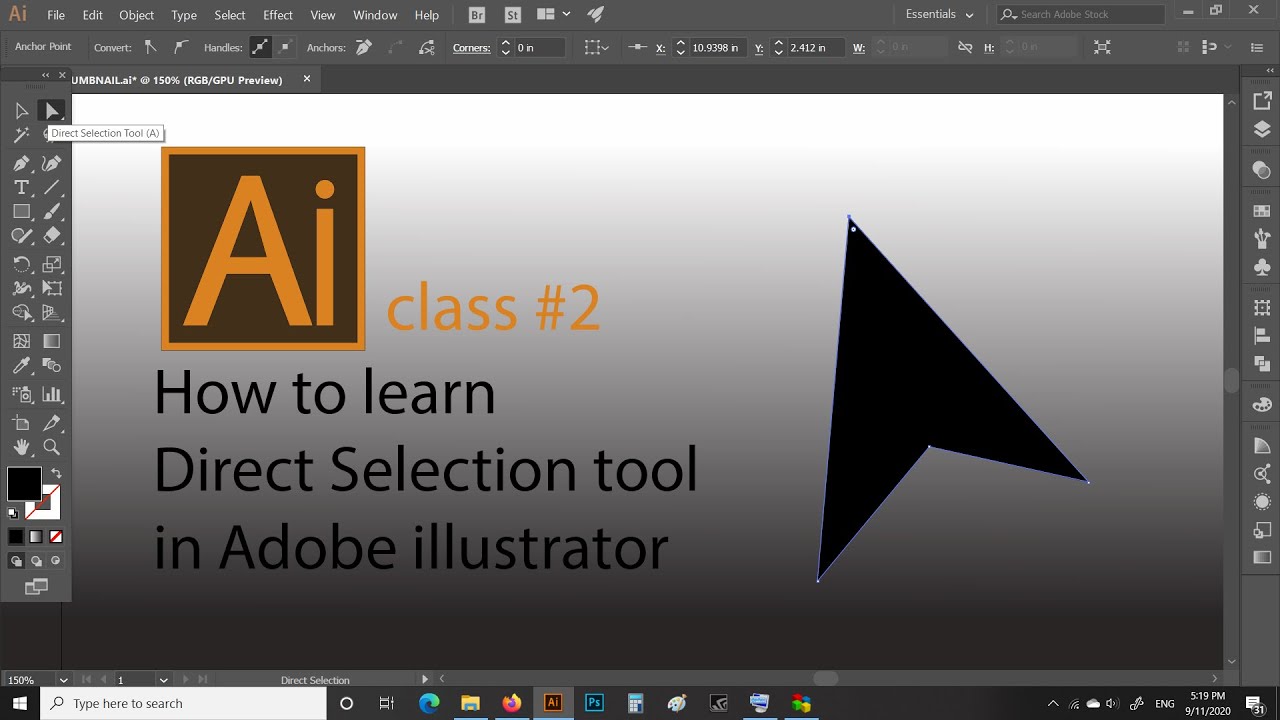Open Adobe Bridge with Br button

coord(477,15)
